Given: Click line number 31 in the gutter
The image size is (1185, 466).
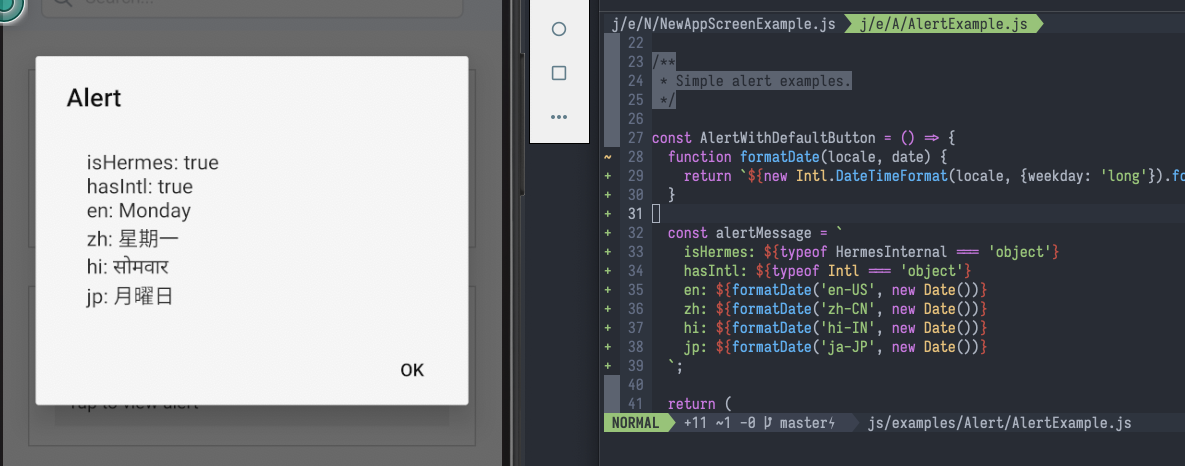Looking at the screenshot, I should (x=635, y=214).
